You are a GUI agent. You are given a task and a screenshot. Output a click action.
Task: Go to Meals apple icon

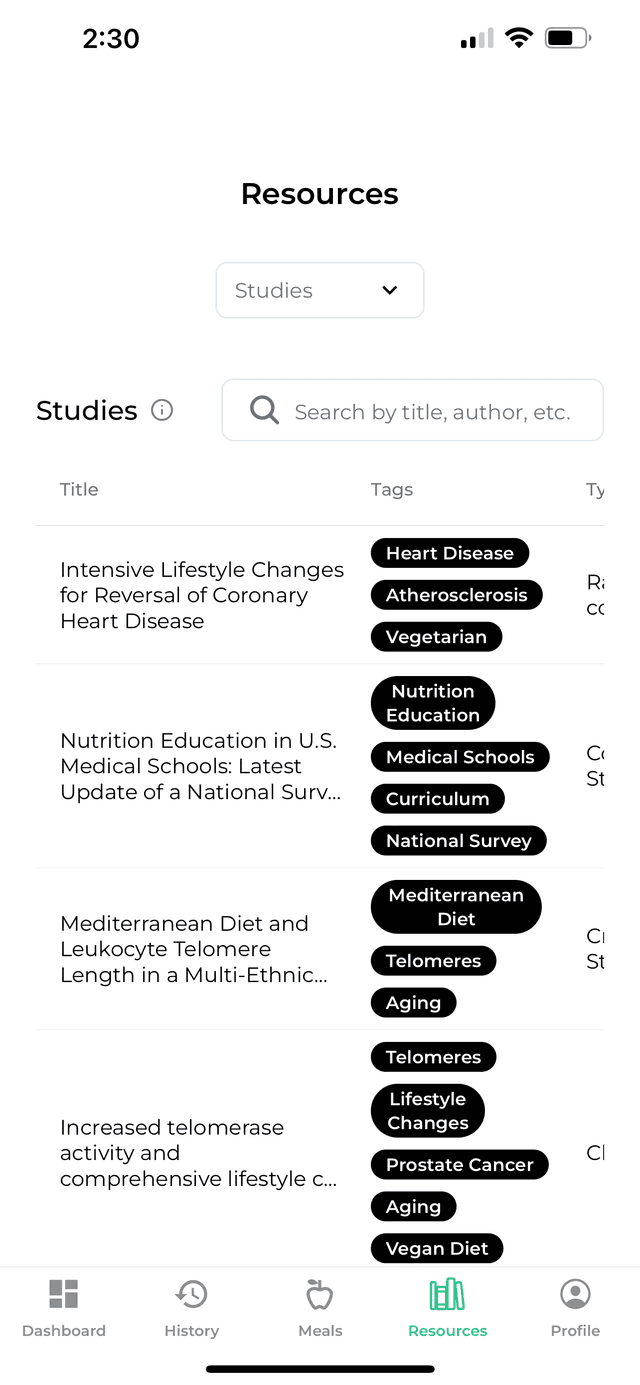(320, 1294)
